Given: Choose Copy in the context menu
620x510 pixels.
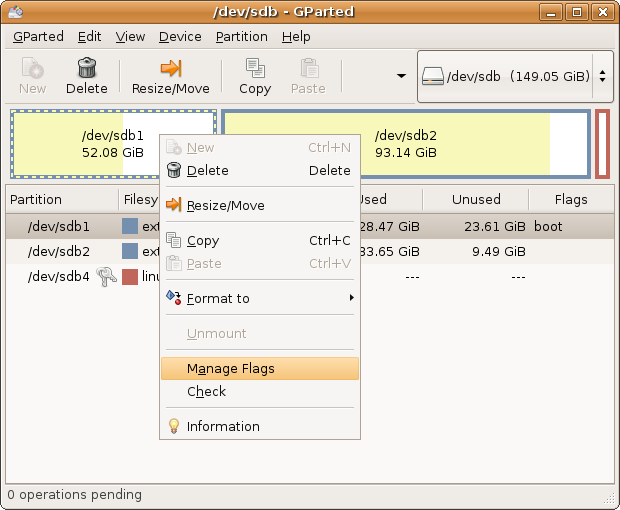Looking at the screenshot, I should 260,240.
